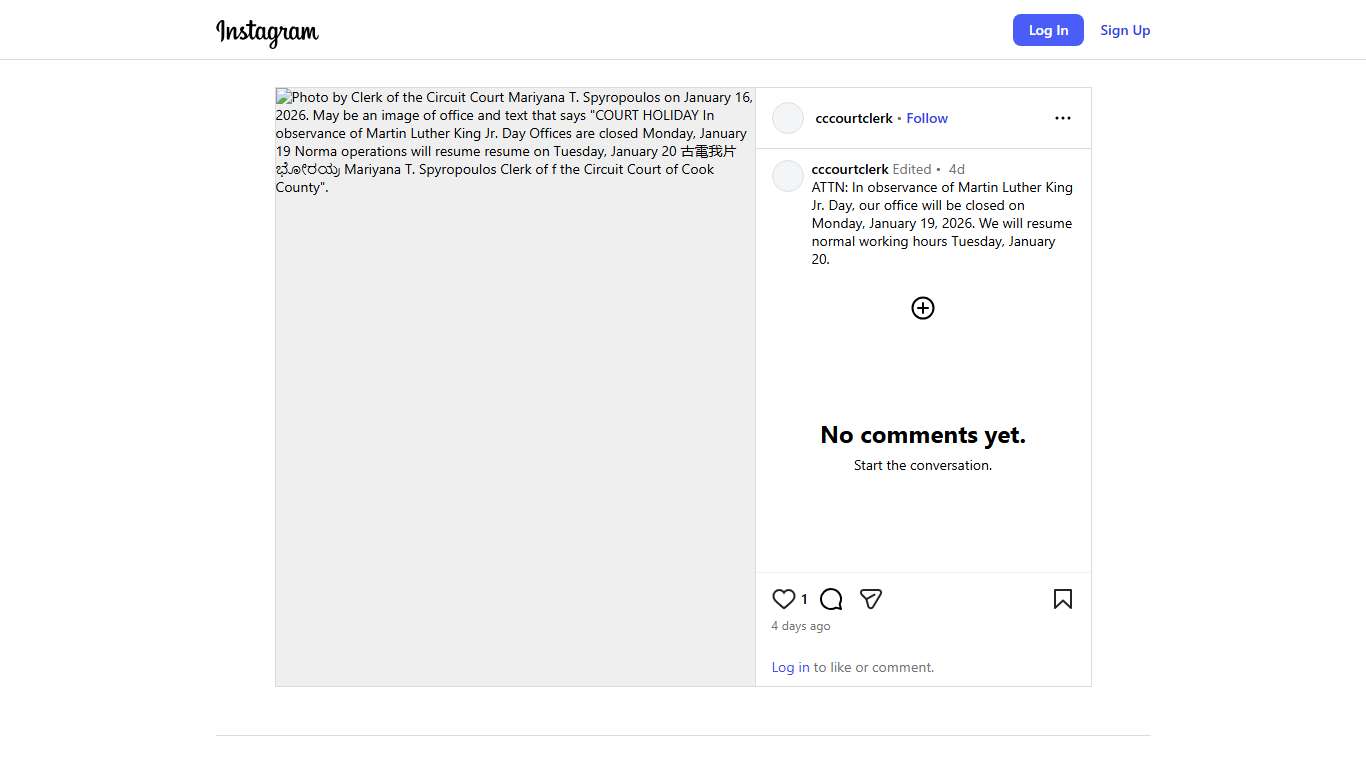Image resolution: width=1366 pixels, height=768 pixels.
Task: Click the 4d timestamp on the caption
Action: pyautogui.click(x=957, y=169)
